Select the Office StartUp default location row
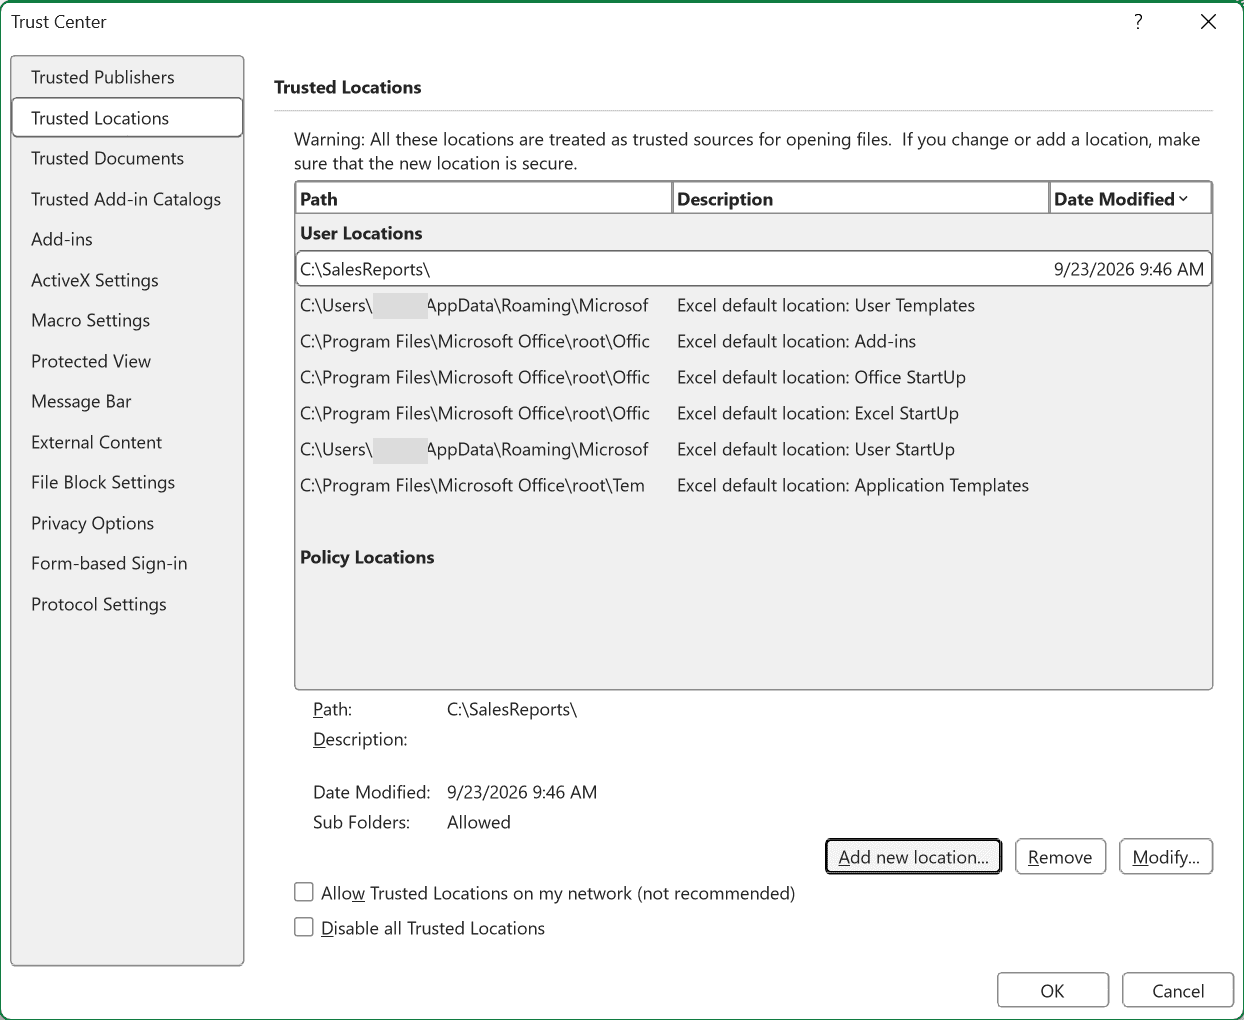The image size is (1244, 1020). click(754, 377)
